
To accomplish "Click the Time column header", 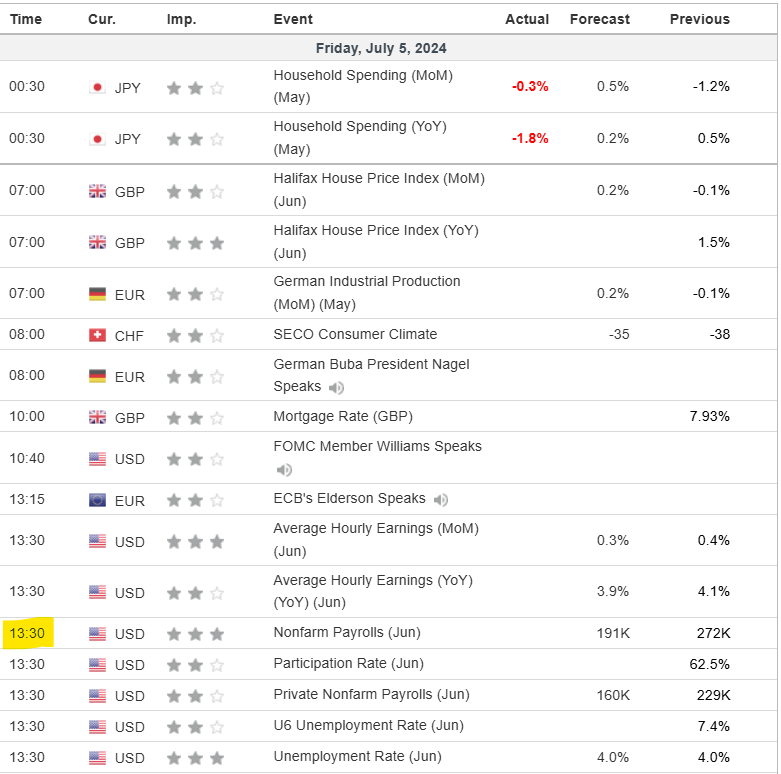I will coord(26,19).
